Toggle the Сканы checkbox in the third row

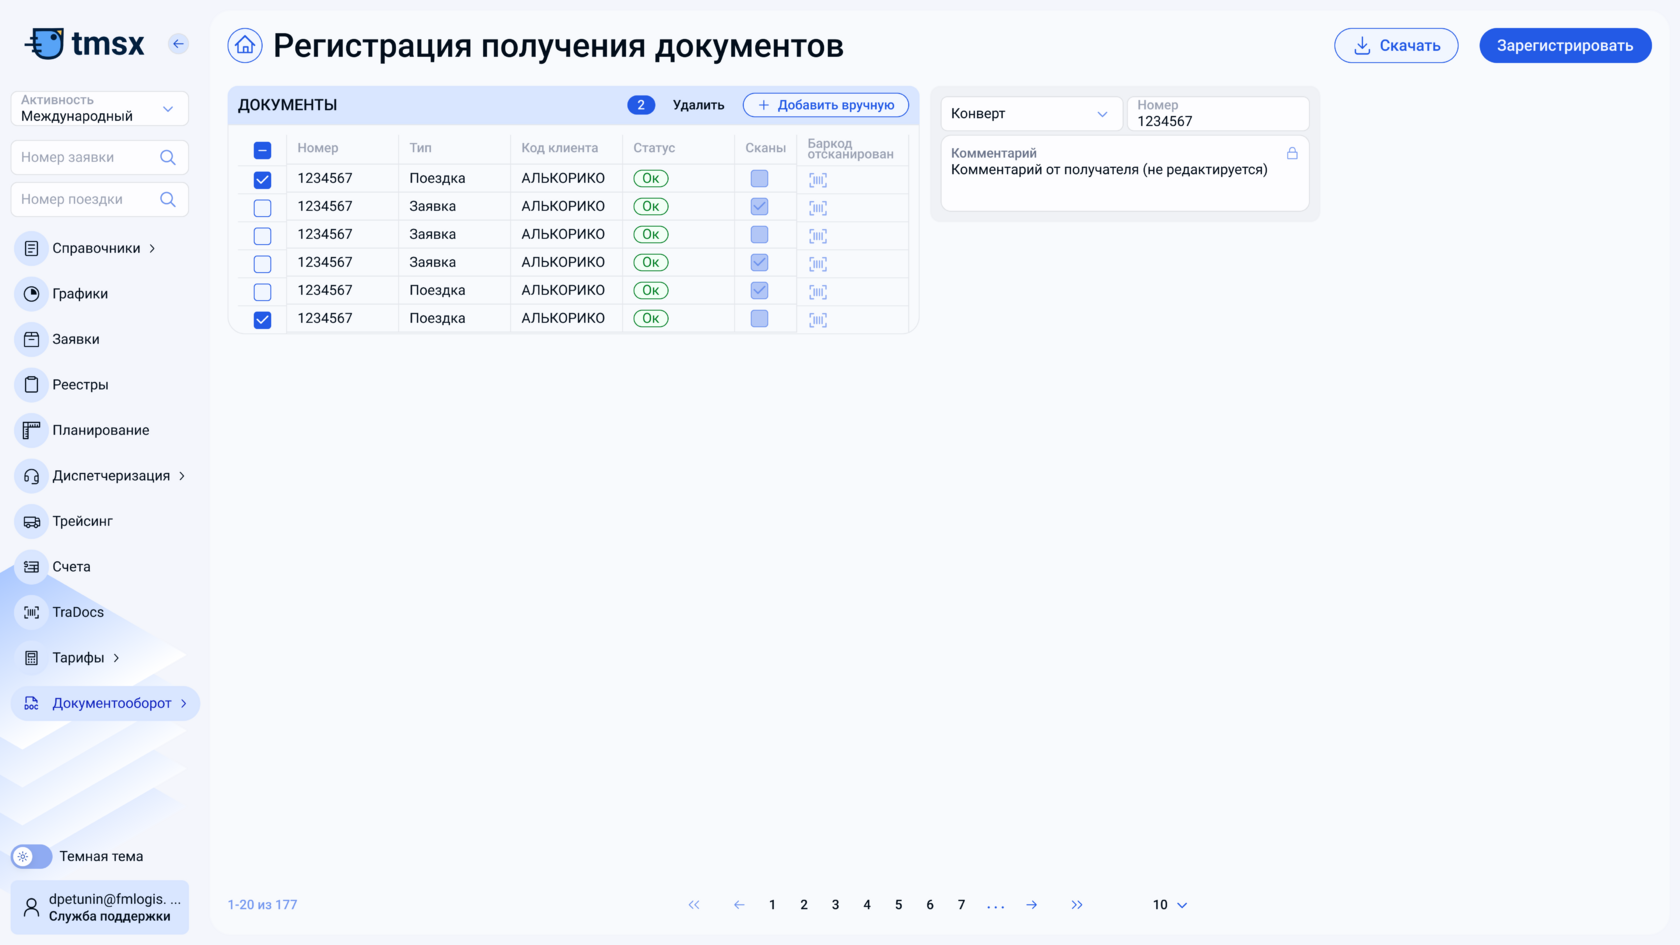coord(760,234)
